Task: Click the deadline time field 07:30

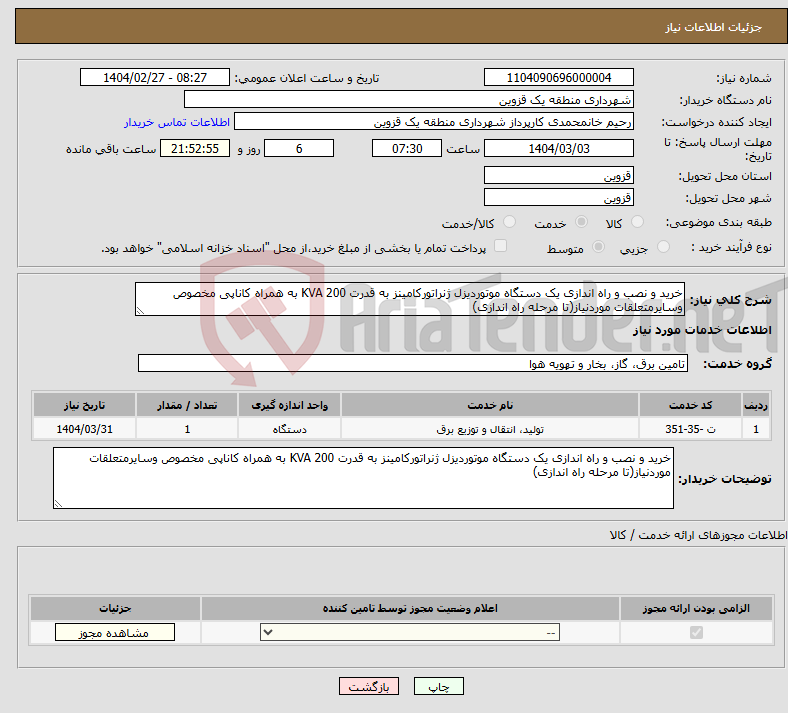Action: click(x=407, y=148)
